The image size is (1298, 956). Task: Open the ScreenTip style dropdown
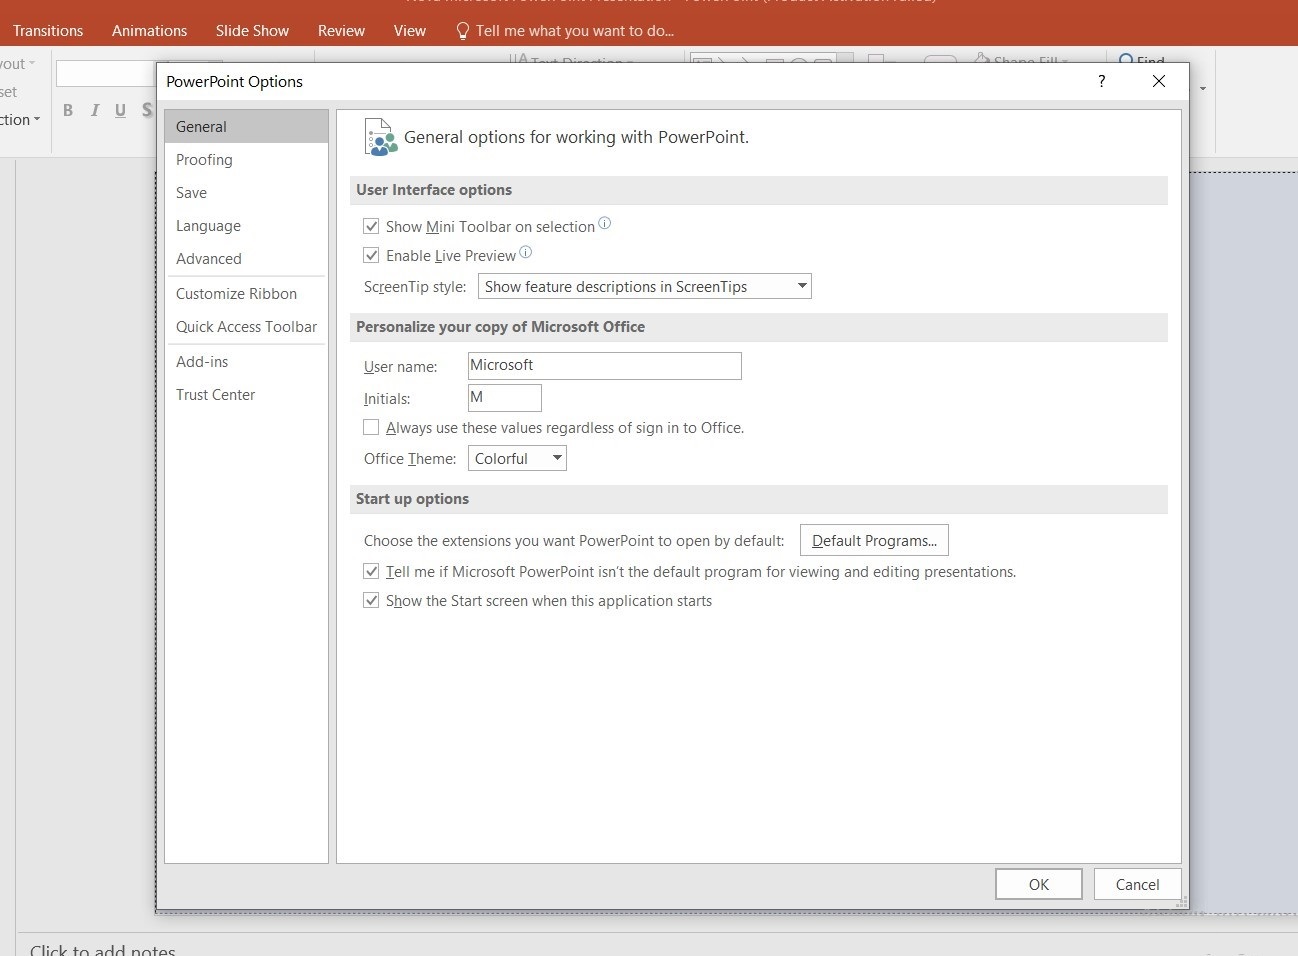click(x=645, y=287)
